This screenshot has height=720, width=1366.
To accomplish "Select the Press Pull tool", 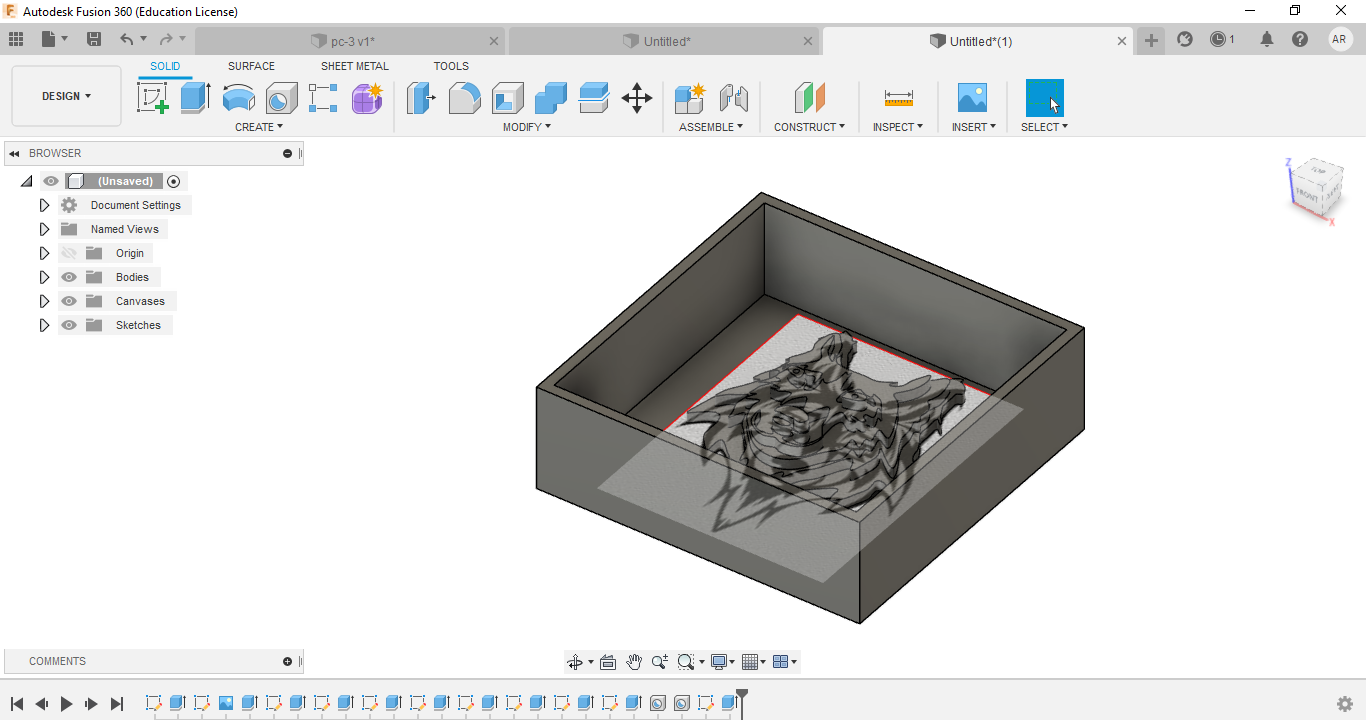I will [421, 98].
